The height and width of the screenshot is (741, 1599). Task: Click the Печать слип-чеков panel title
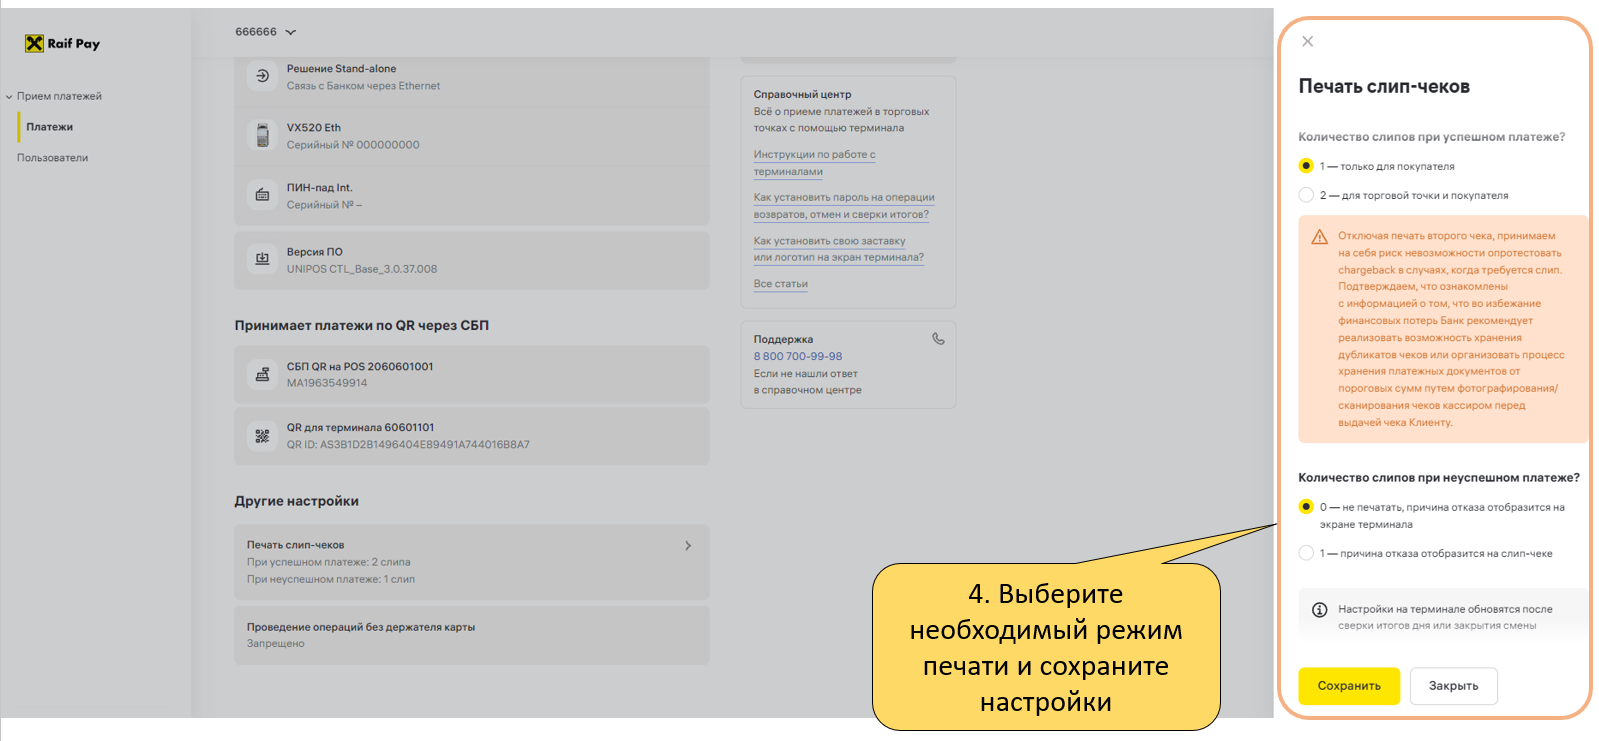point(1384,86)
